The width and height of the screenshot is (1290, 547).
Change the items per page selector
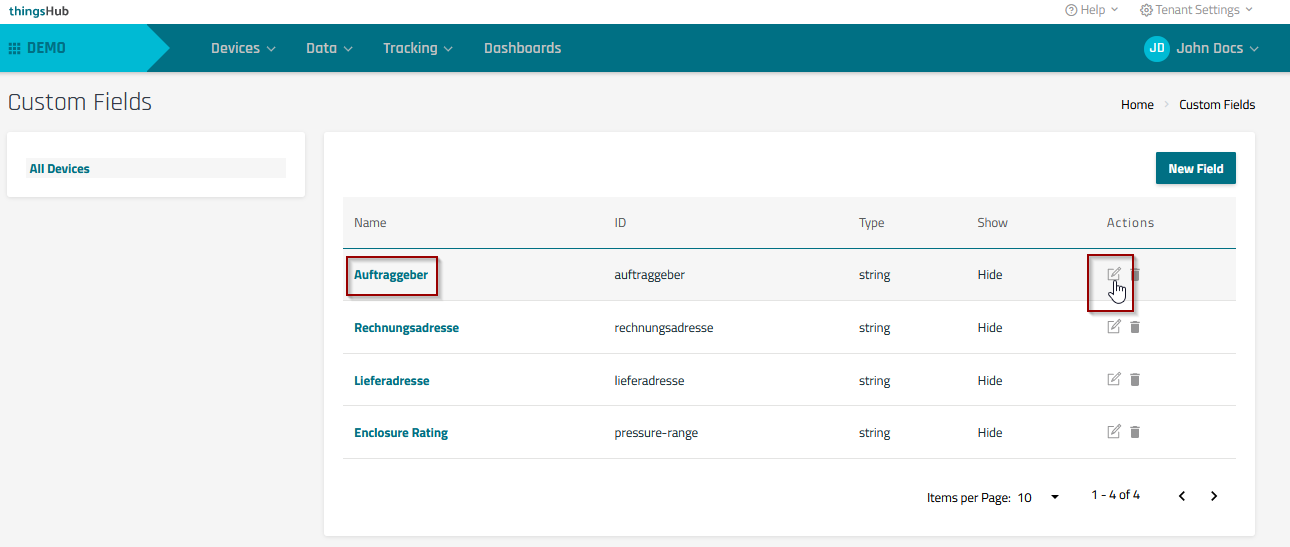point(1038,497)
